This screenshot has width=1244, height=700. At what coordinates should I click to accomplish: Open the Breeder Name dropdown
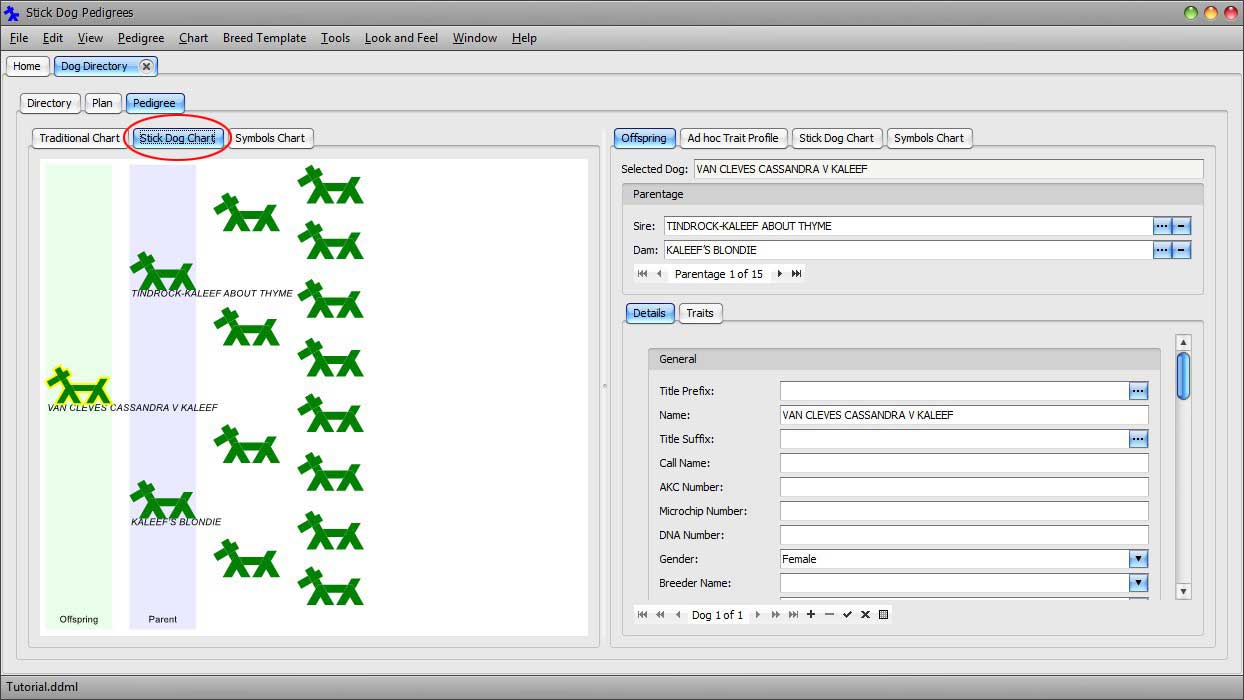point(1139,583)
